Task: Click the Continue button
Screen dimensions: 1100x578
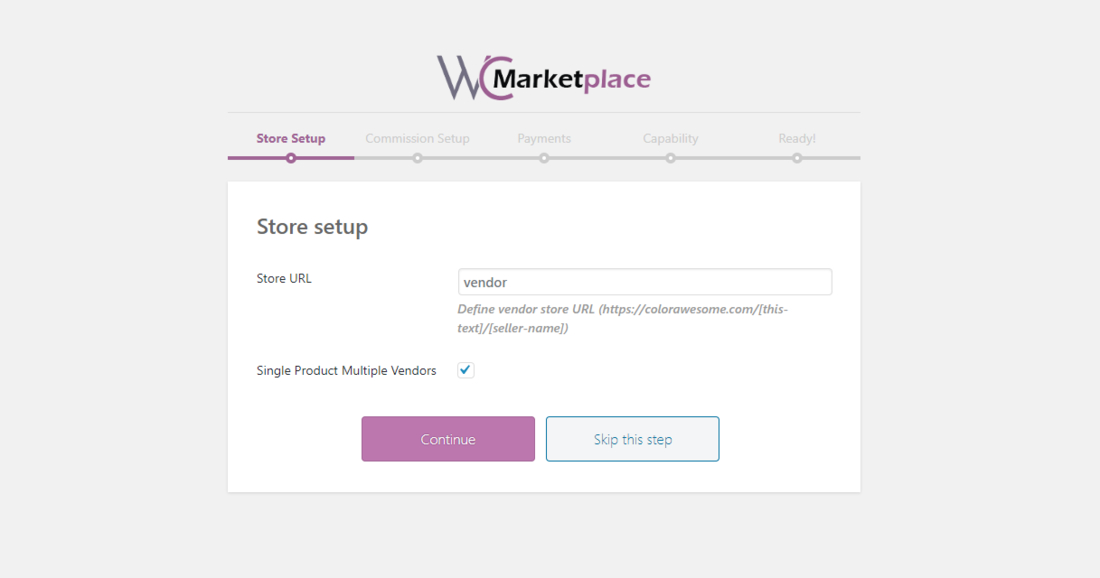Action: click(448, 439)
